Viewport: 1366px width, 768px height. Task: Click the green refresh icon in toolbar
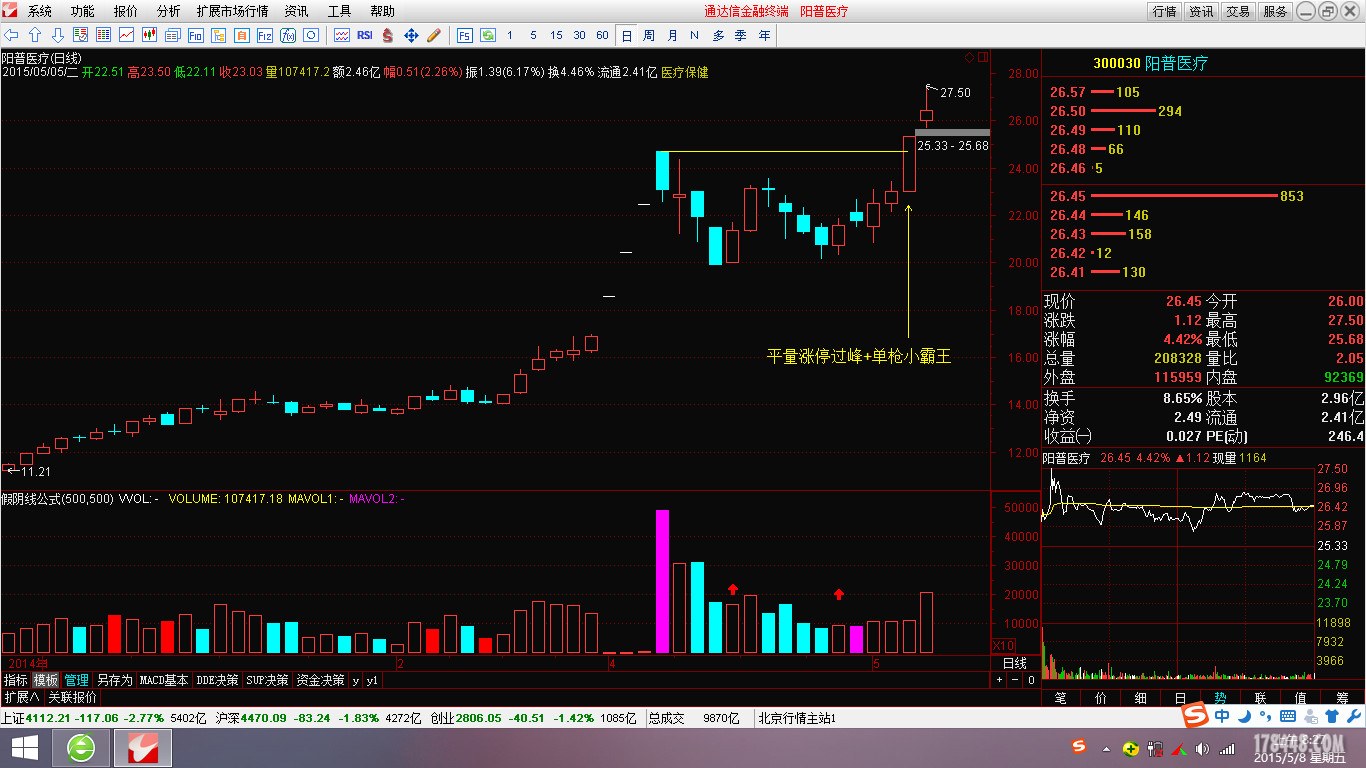pos(488,35)
